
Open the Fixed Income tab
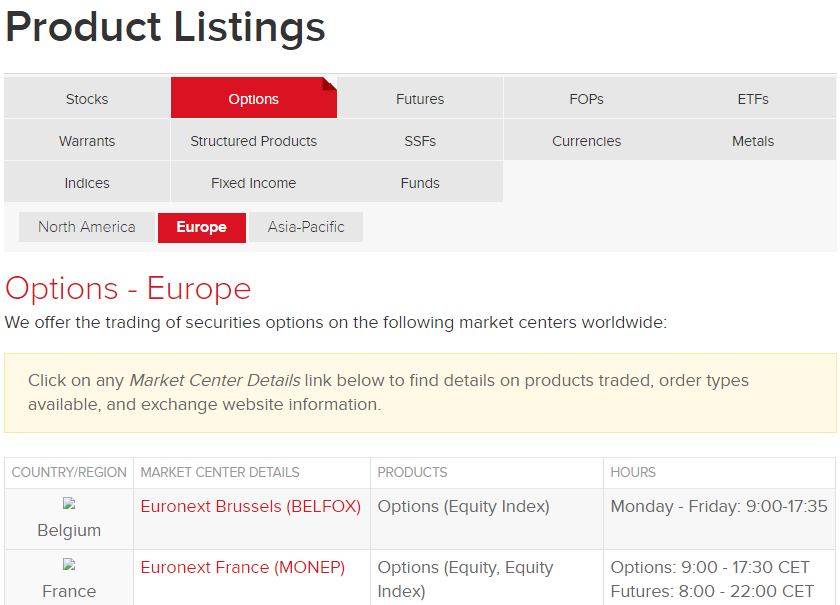click(253, 183)
